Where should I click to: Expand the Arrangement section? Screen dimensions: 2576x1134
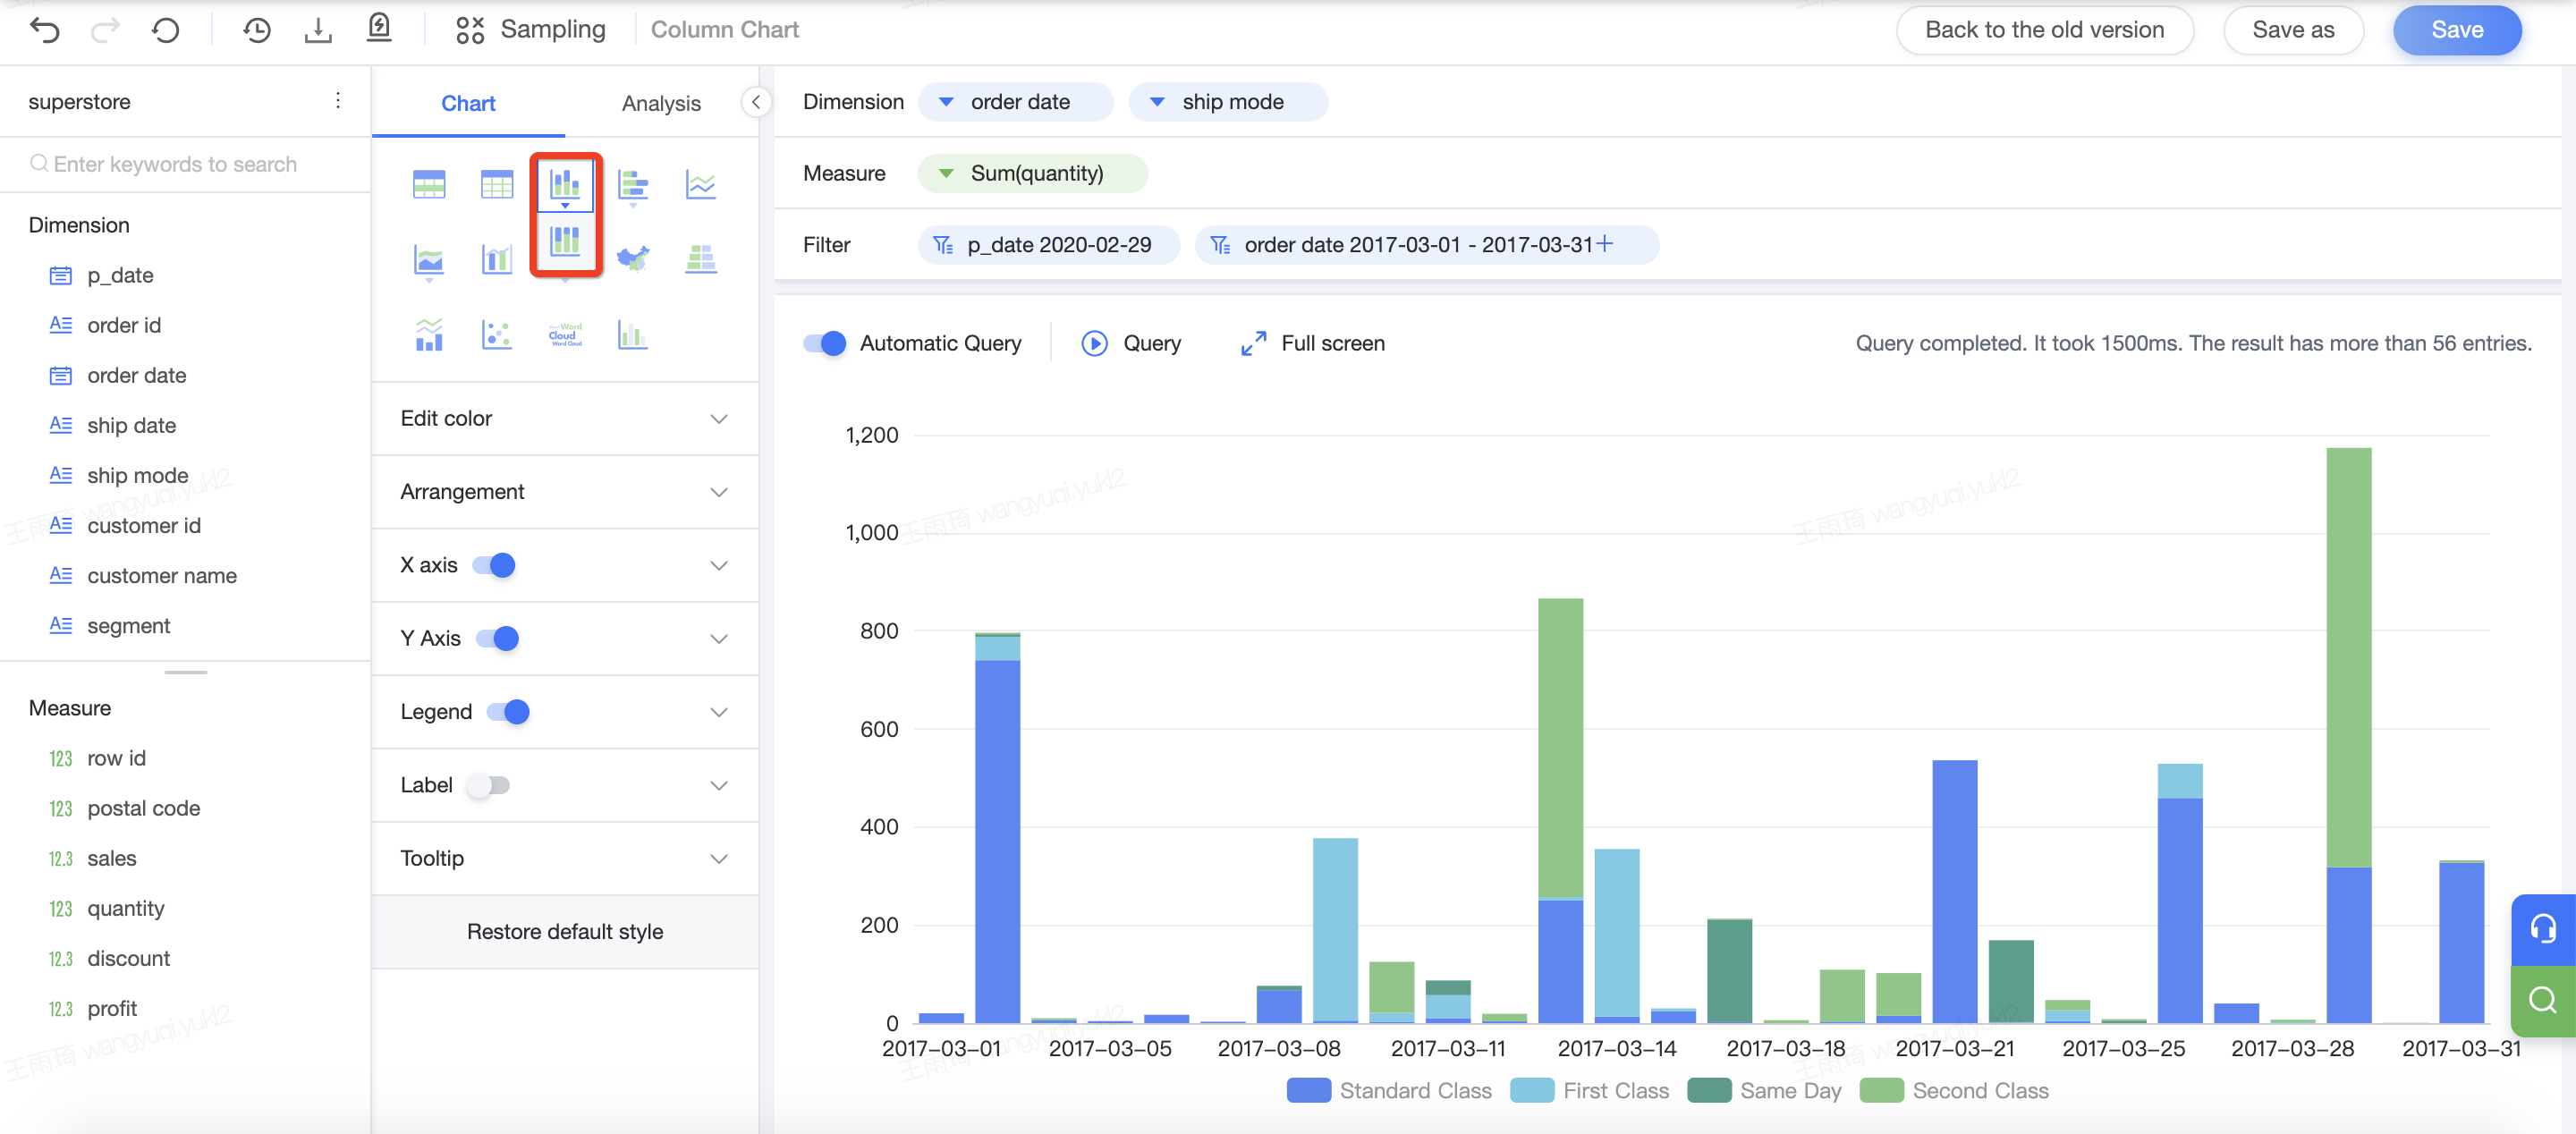(565, 491)
